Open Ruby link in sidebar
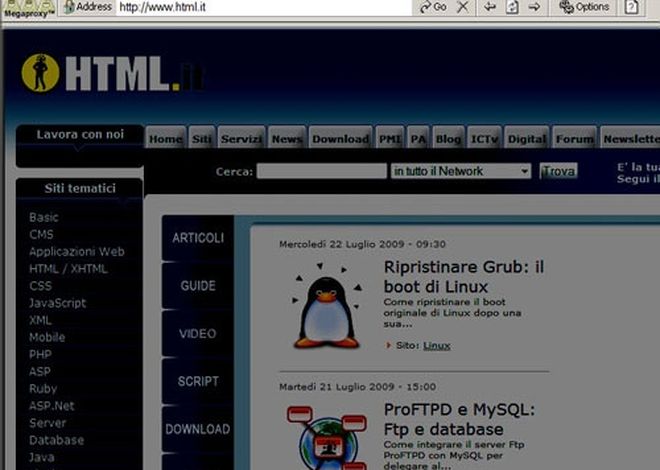 tap(43, 388)
